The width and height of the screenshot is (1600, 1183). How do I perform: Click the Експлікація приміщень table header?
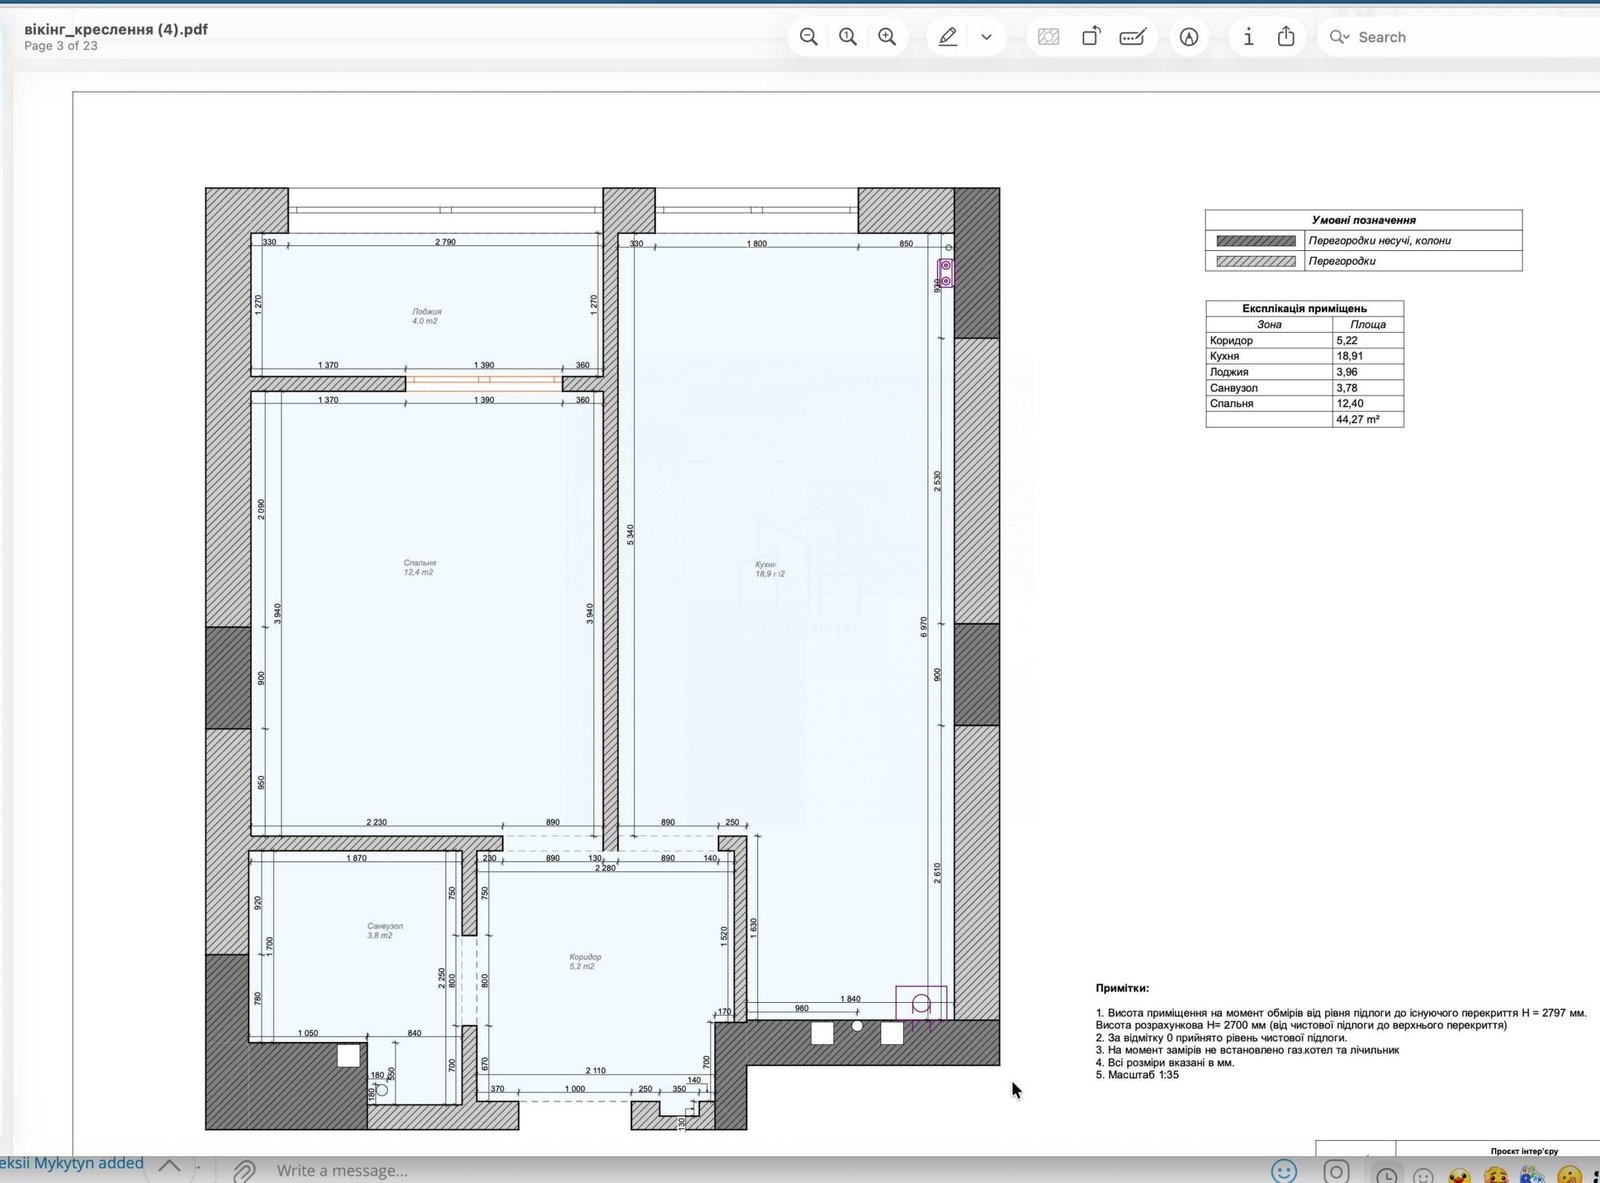1304,309
